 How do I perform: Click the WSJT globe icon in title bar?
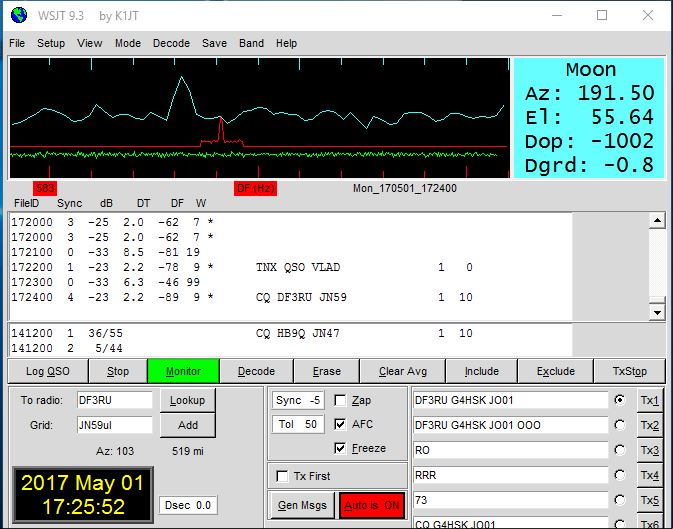click(19, 16)
